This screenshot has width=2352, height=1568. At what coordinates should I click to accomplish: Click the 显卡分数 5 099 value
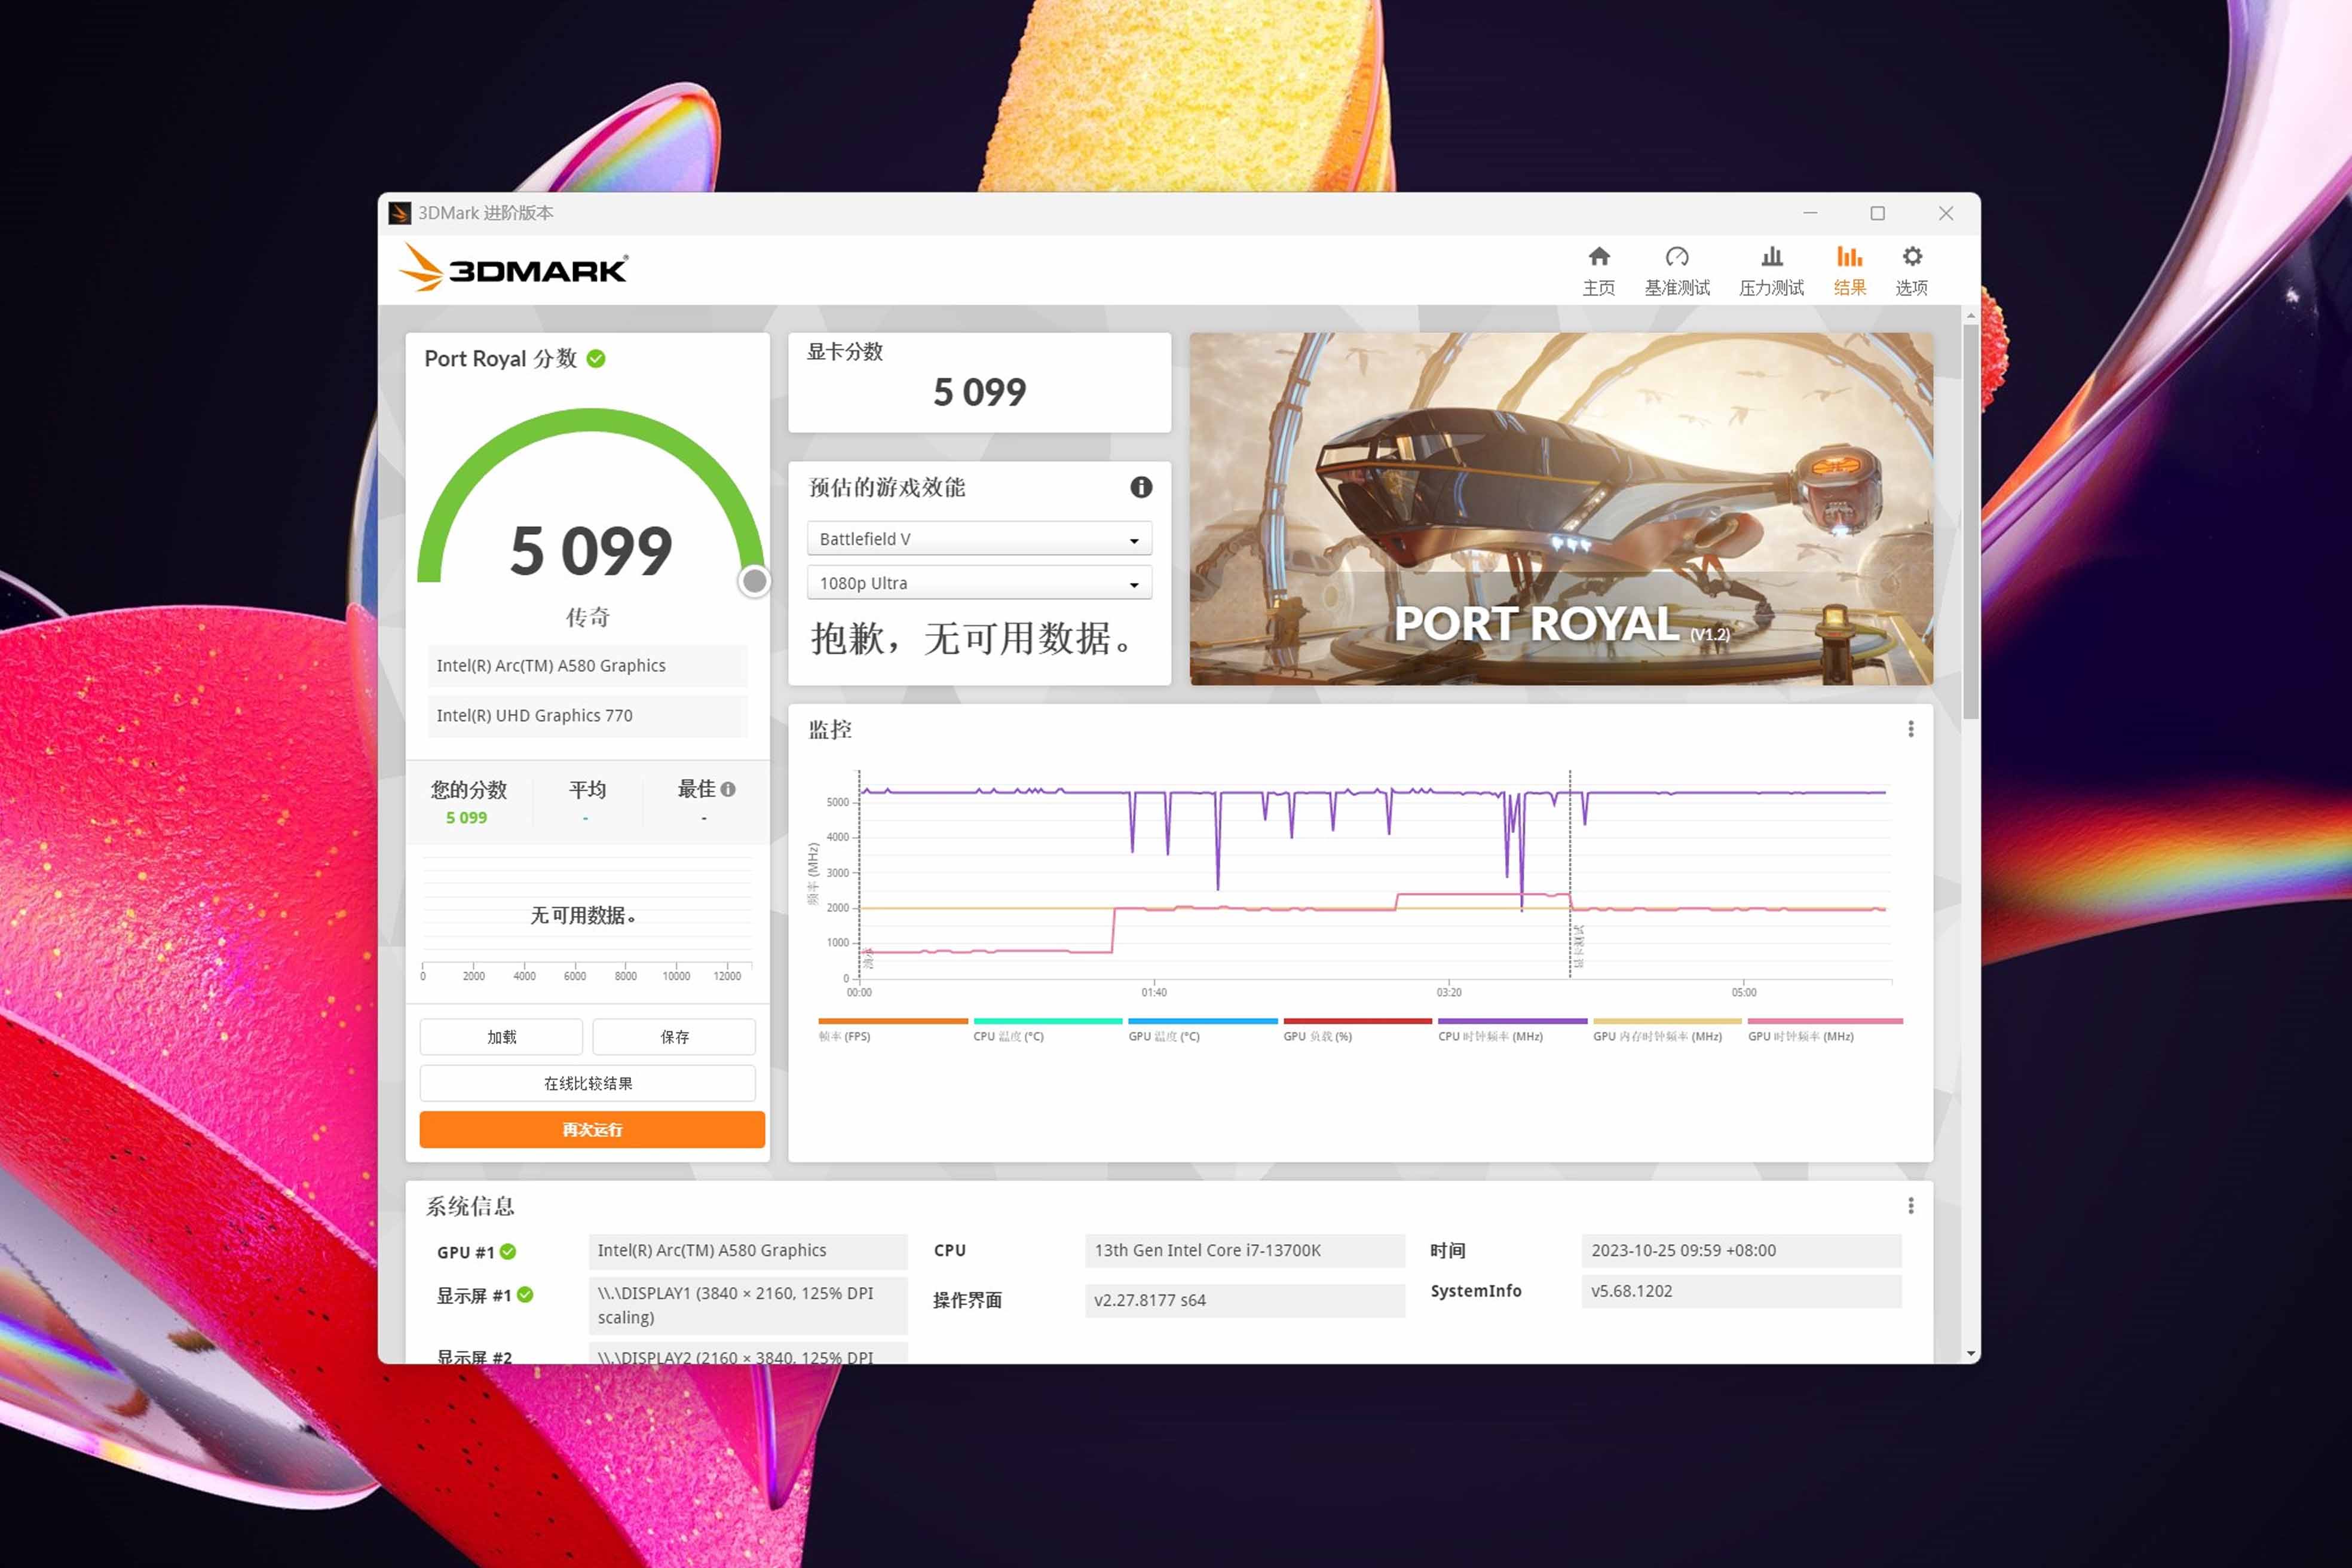coord(979,392)
